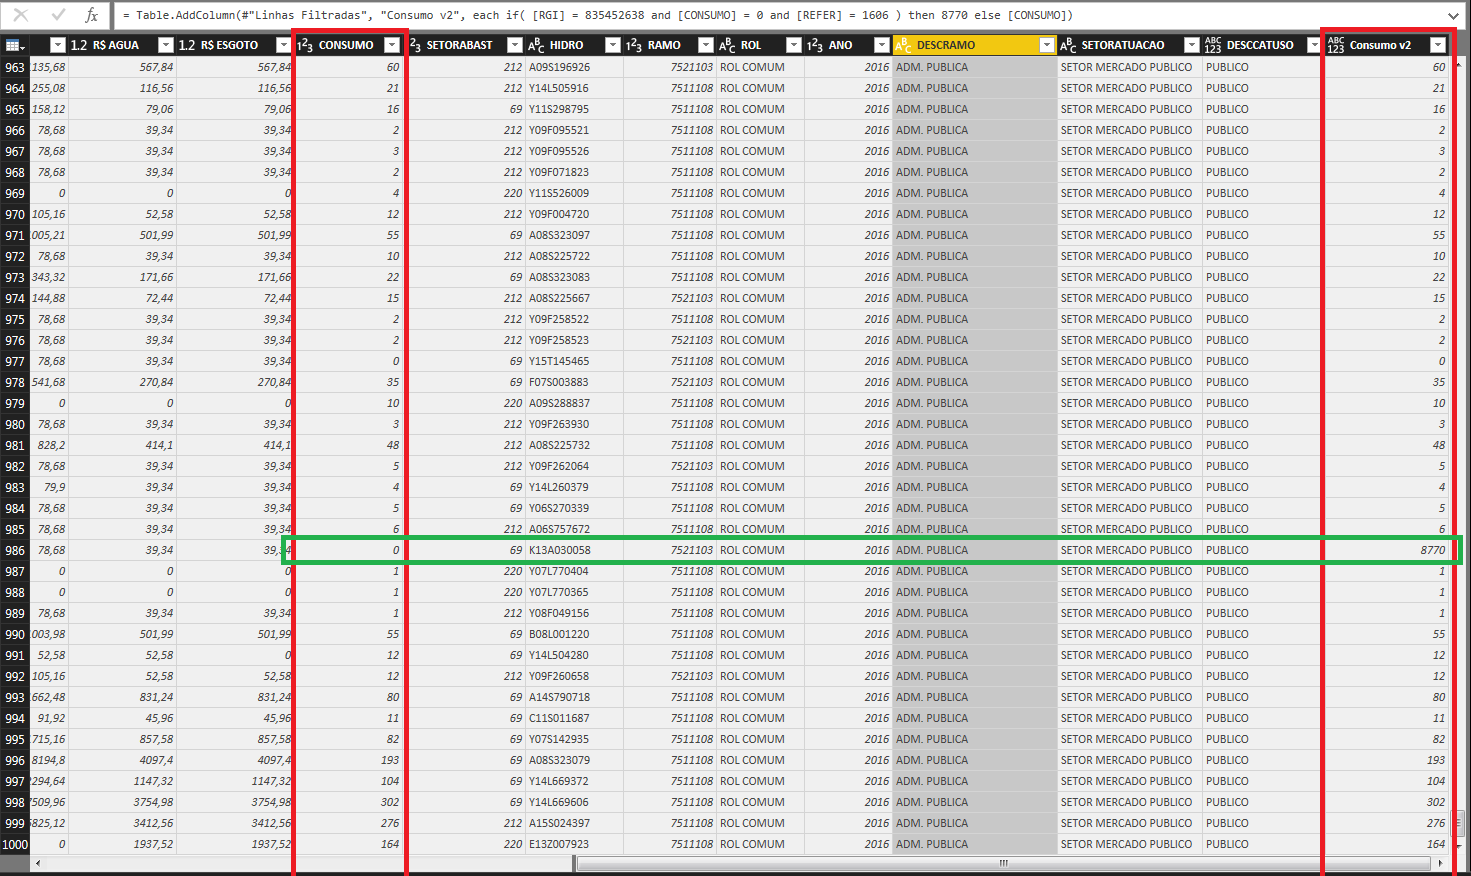Open the table menu icon at the grid corner
1471x876 pixels.
tap(14, 45)
